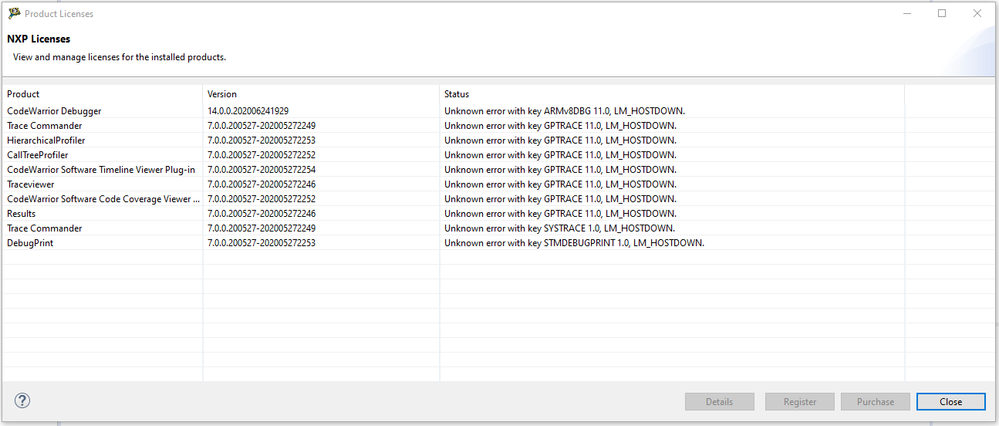
Task: Close the window with the X button
Action: (977, 13)
